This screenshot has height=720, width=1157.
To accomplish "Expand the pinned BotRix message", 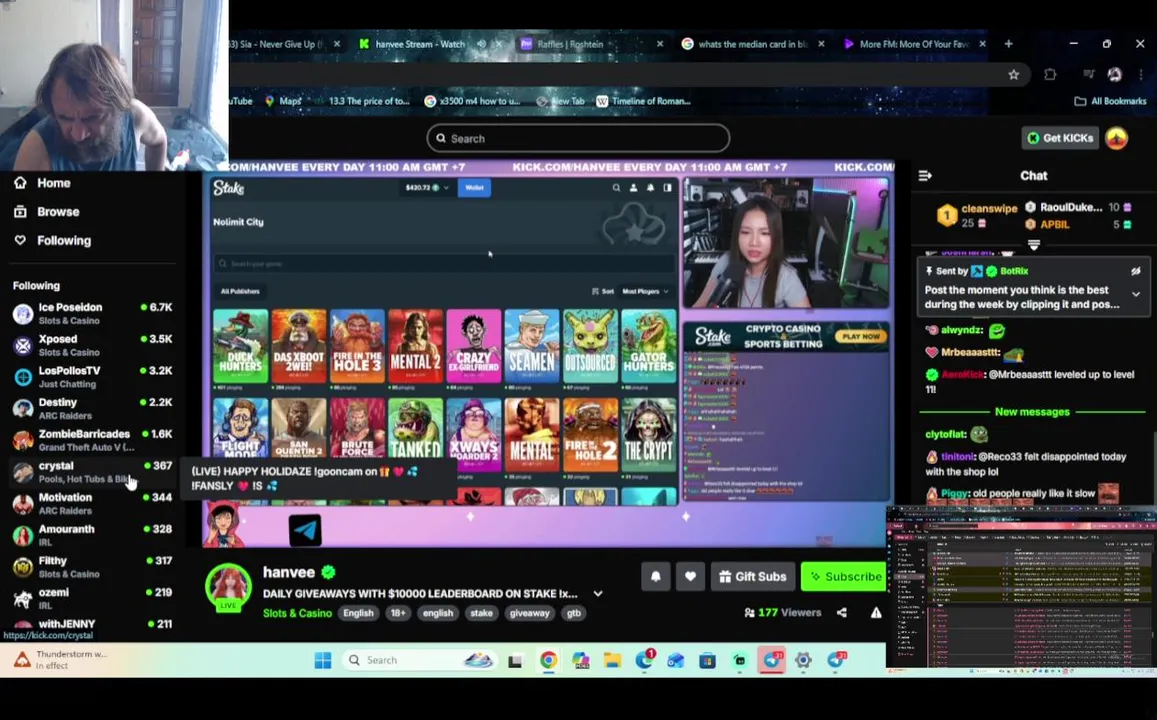I will (1136, 294).
